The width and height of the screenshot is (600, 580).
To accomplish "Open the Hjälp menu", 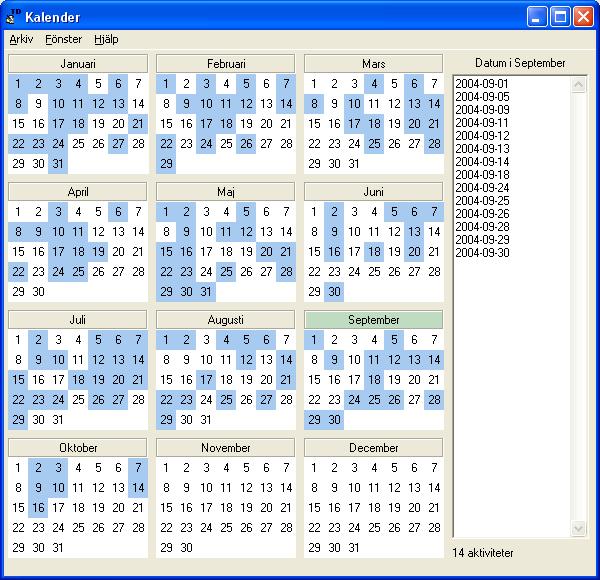I will pos(106,39).
